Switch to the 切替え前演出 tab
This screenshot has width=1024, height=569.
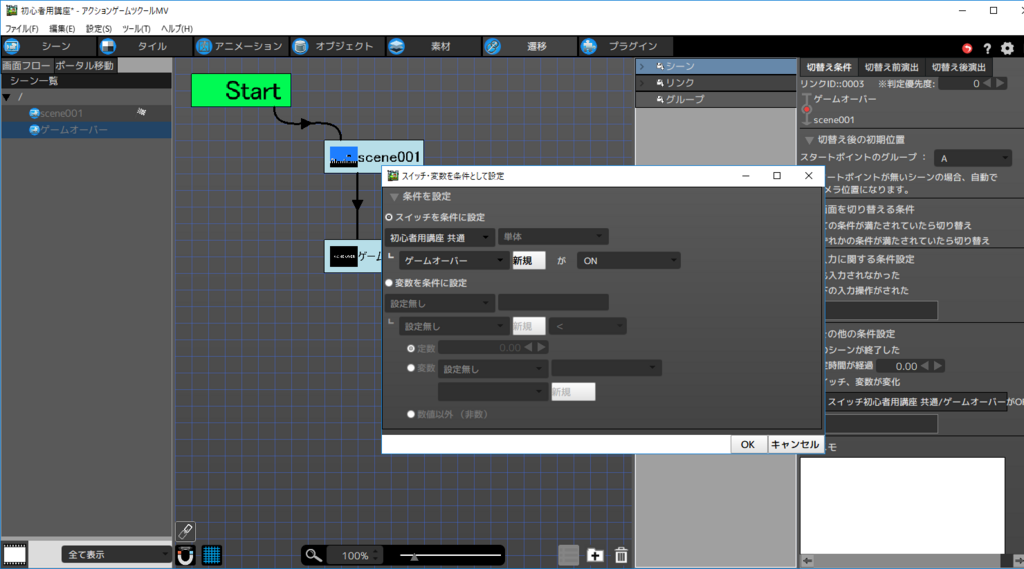pos(891,67)
